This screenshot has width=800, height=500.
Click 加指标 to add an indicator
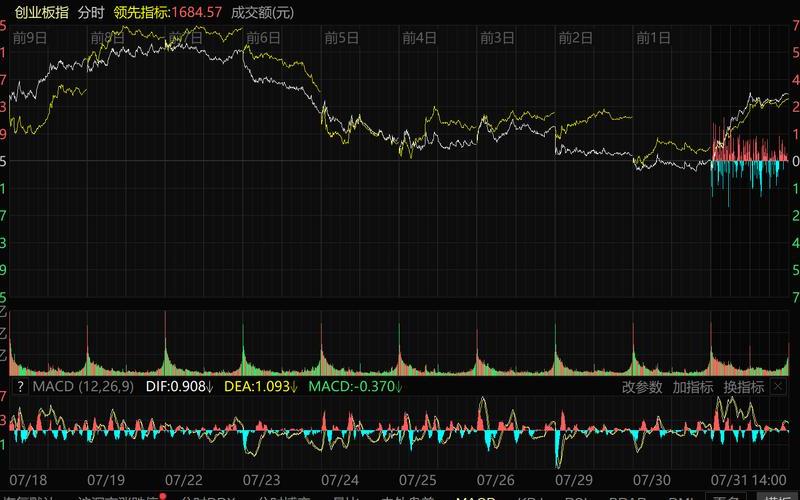pos(692,387)
